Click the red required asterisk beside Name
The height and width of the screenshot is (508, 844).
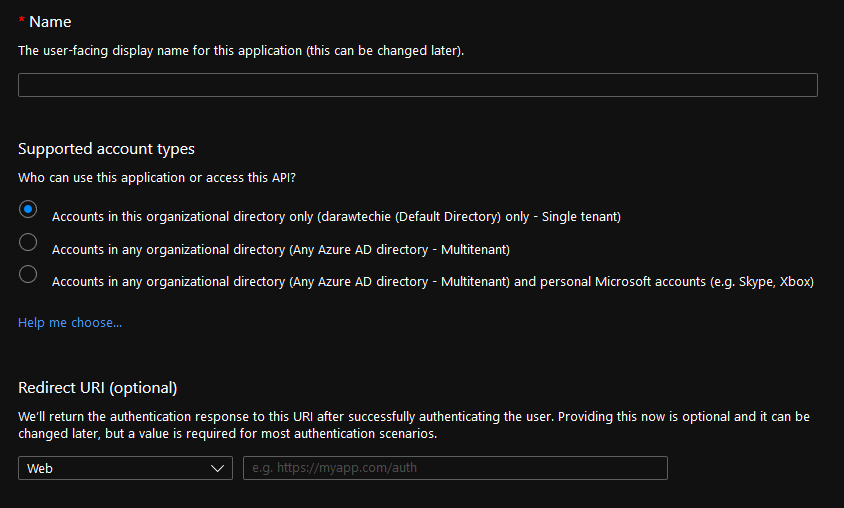(22, 22)
